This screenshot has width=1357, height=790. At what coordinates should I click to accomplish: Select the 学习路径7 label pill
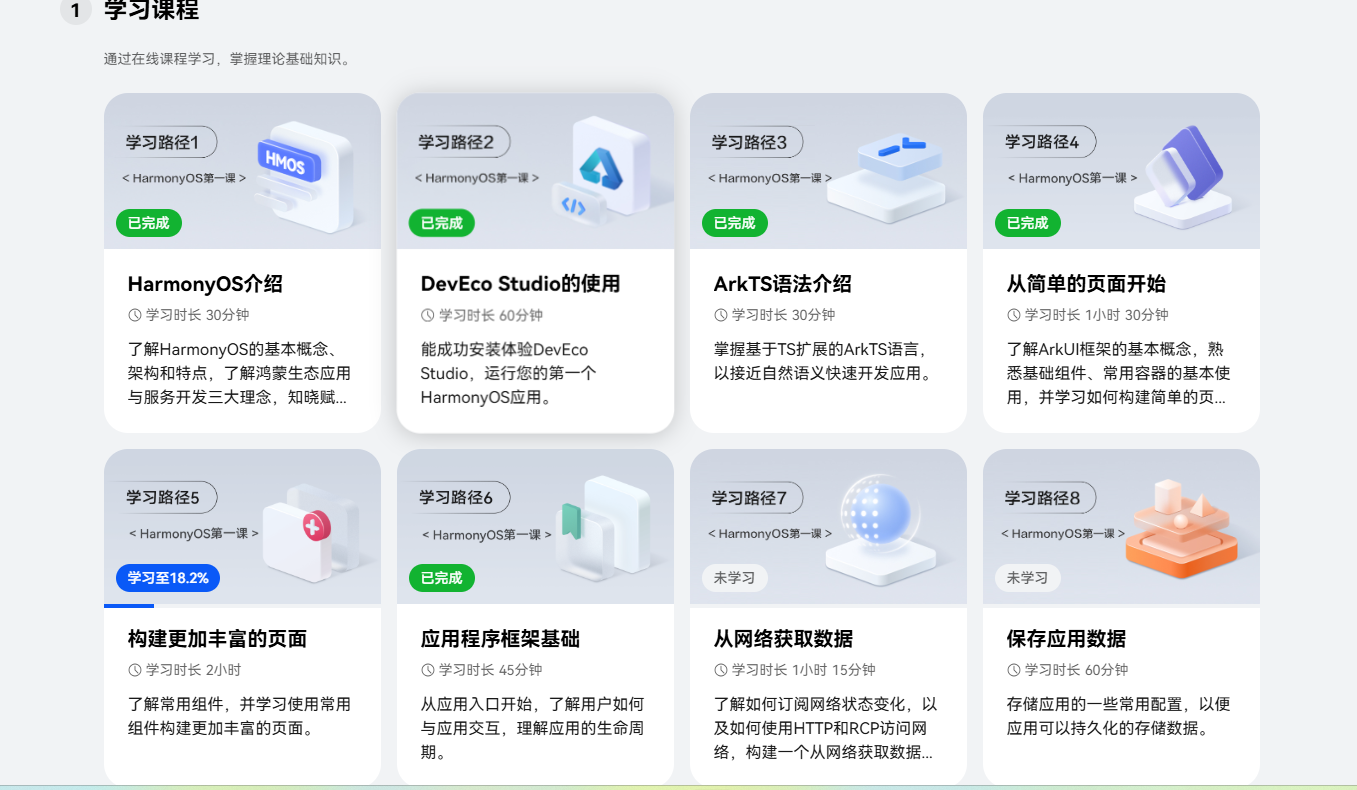click(753, 497)
